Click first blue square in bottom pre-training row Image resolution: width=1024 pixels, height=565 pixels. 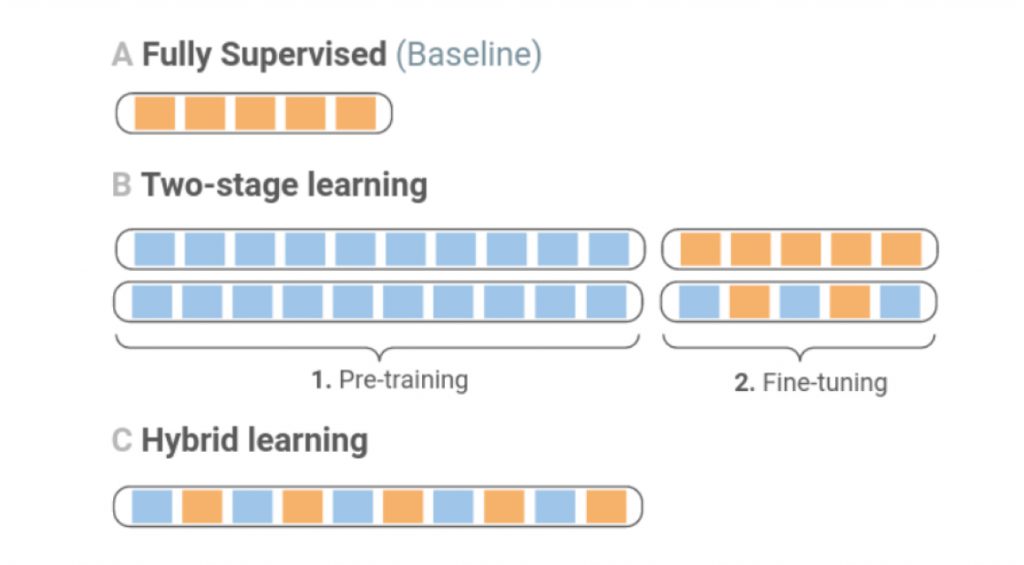pos(154,301)
